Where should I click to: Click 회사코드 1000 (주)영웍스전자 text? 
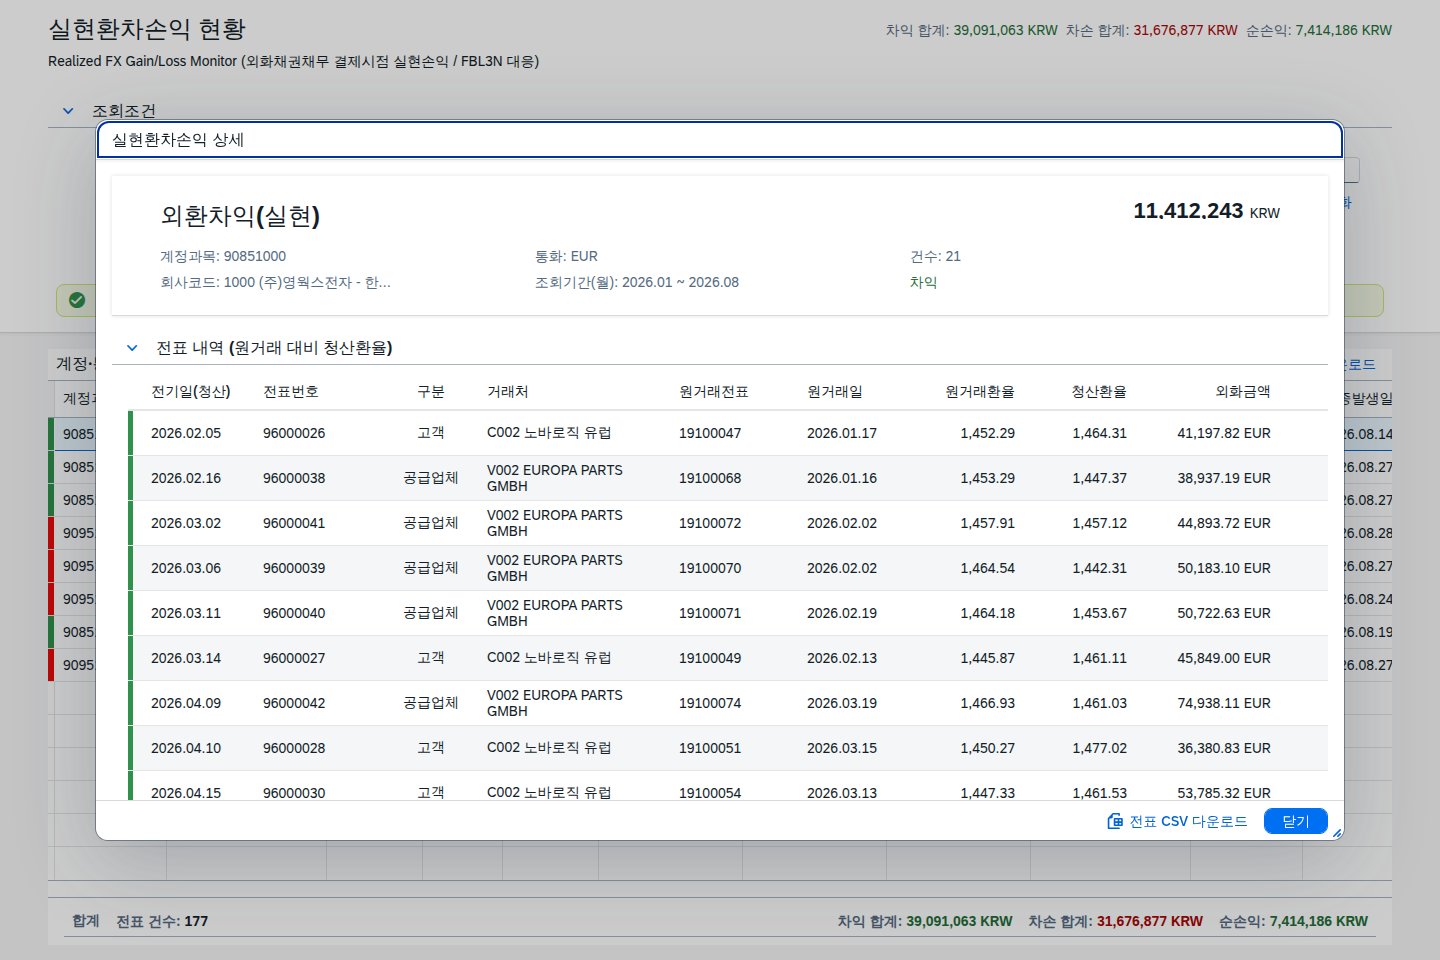click(275, 282)
